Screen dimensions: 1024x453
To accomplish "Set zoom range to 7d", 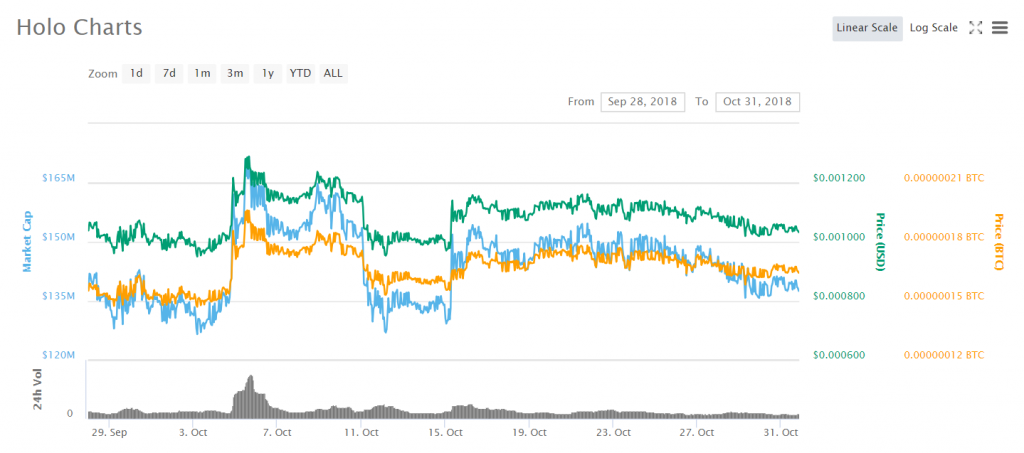I will (169, 73).
